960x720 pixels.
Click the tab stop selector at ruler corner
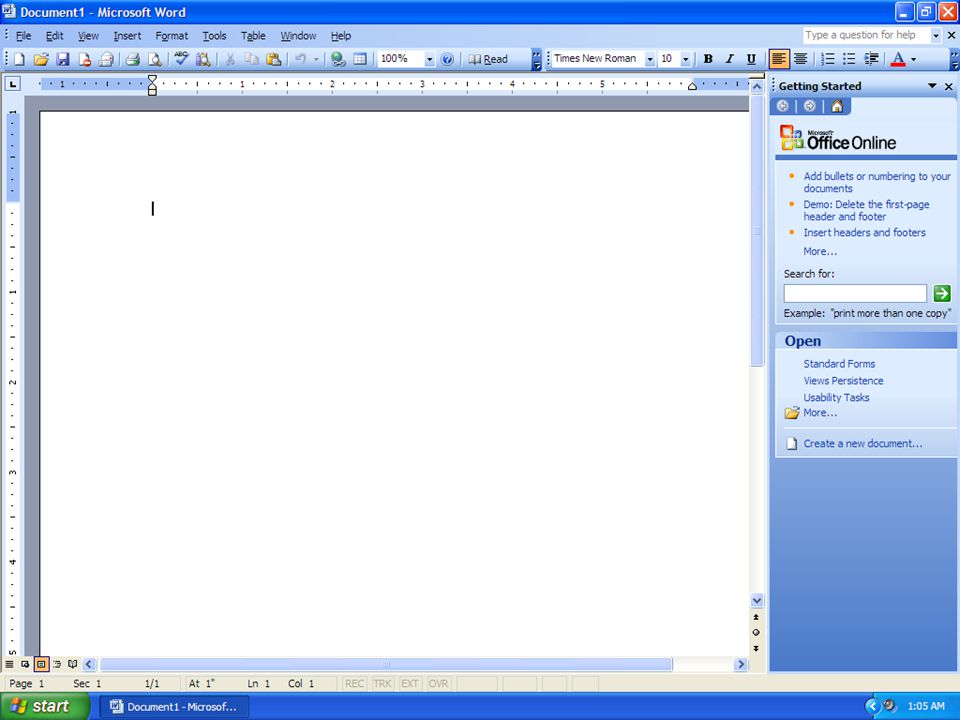point(12,84)
